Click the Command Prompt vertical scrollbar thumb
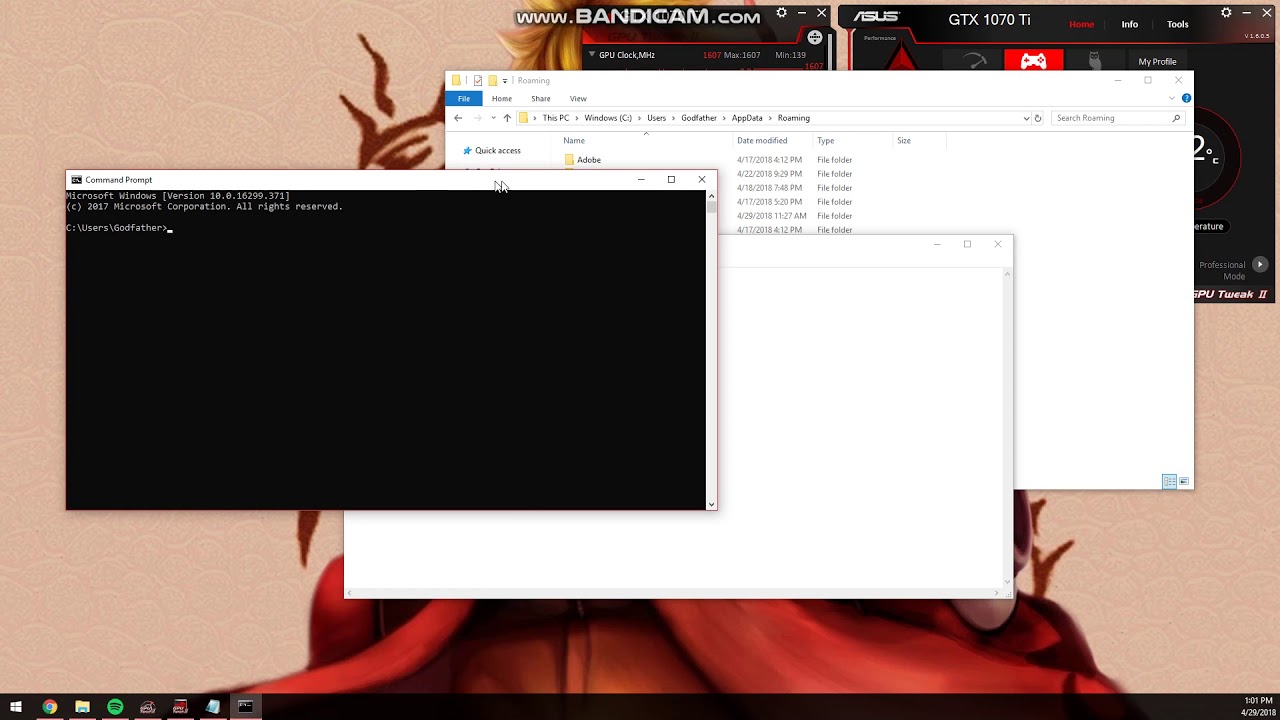This screenshot has height=720, width=1280. tap(712, 207)
